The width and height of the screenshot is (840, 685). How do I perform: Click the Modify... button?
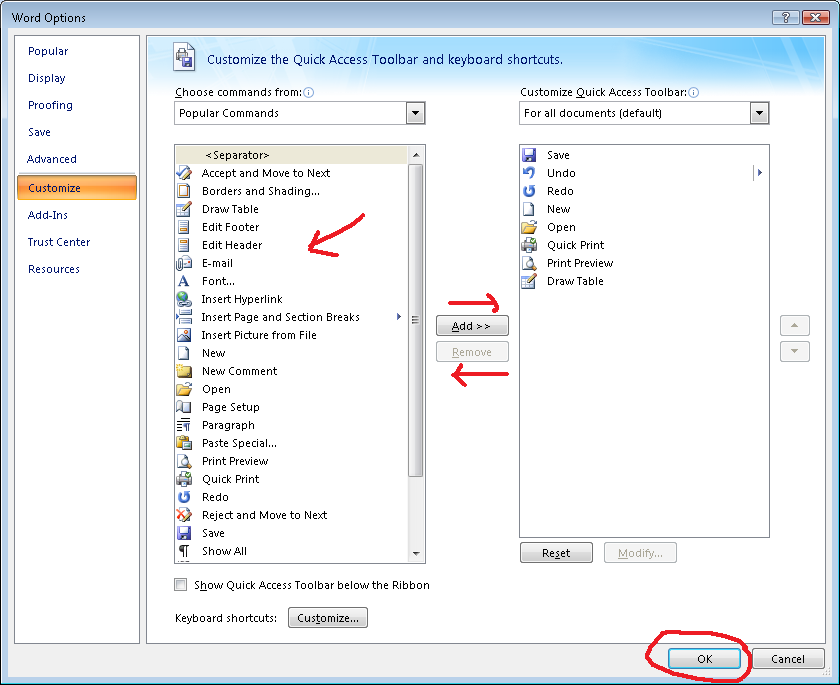coord(640,553)
